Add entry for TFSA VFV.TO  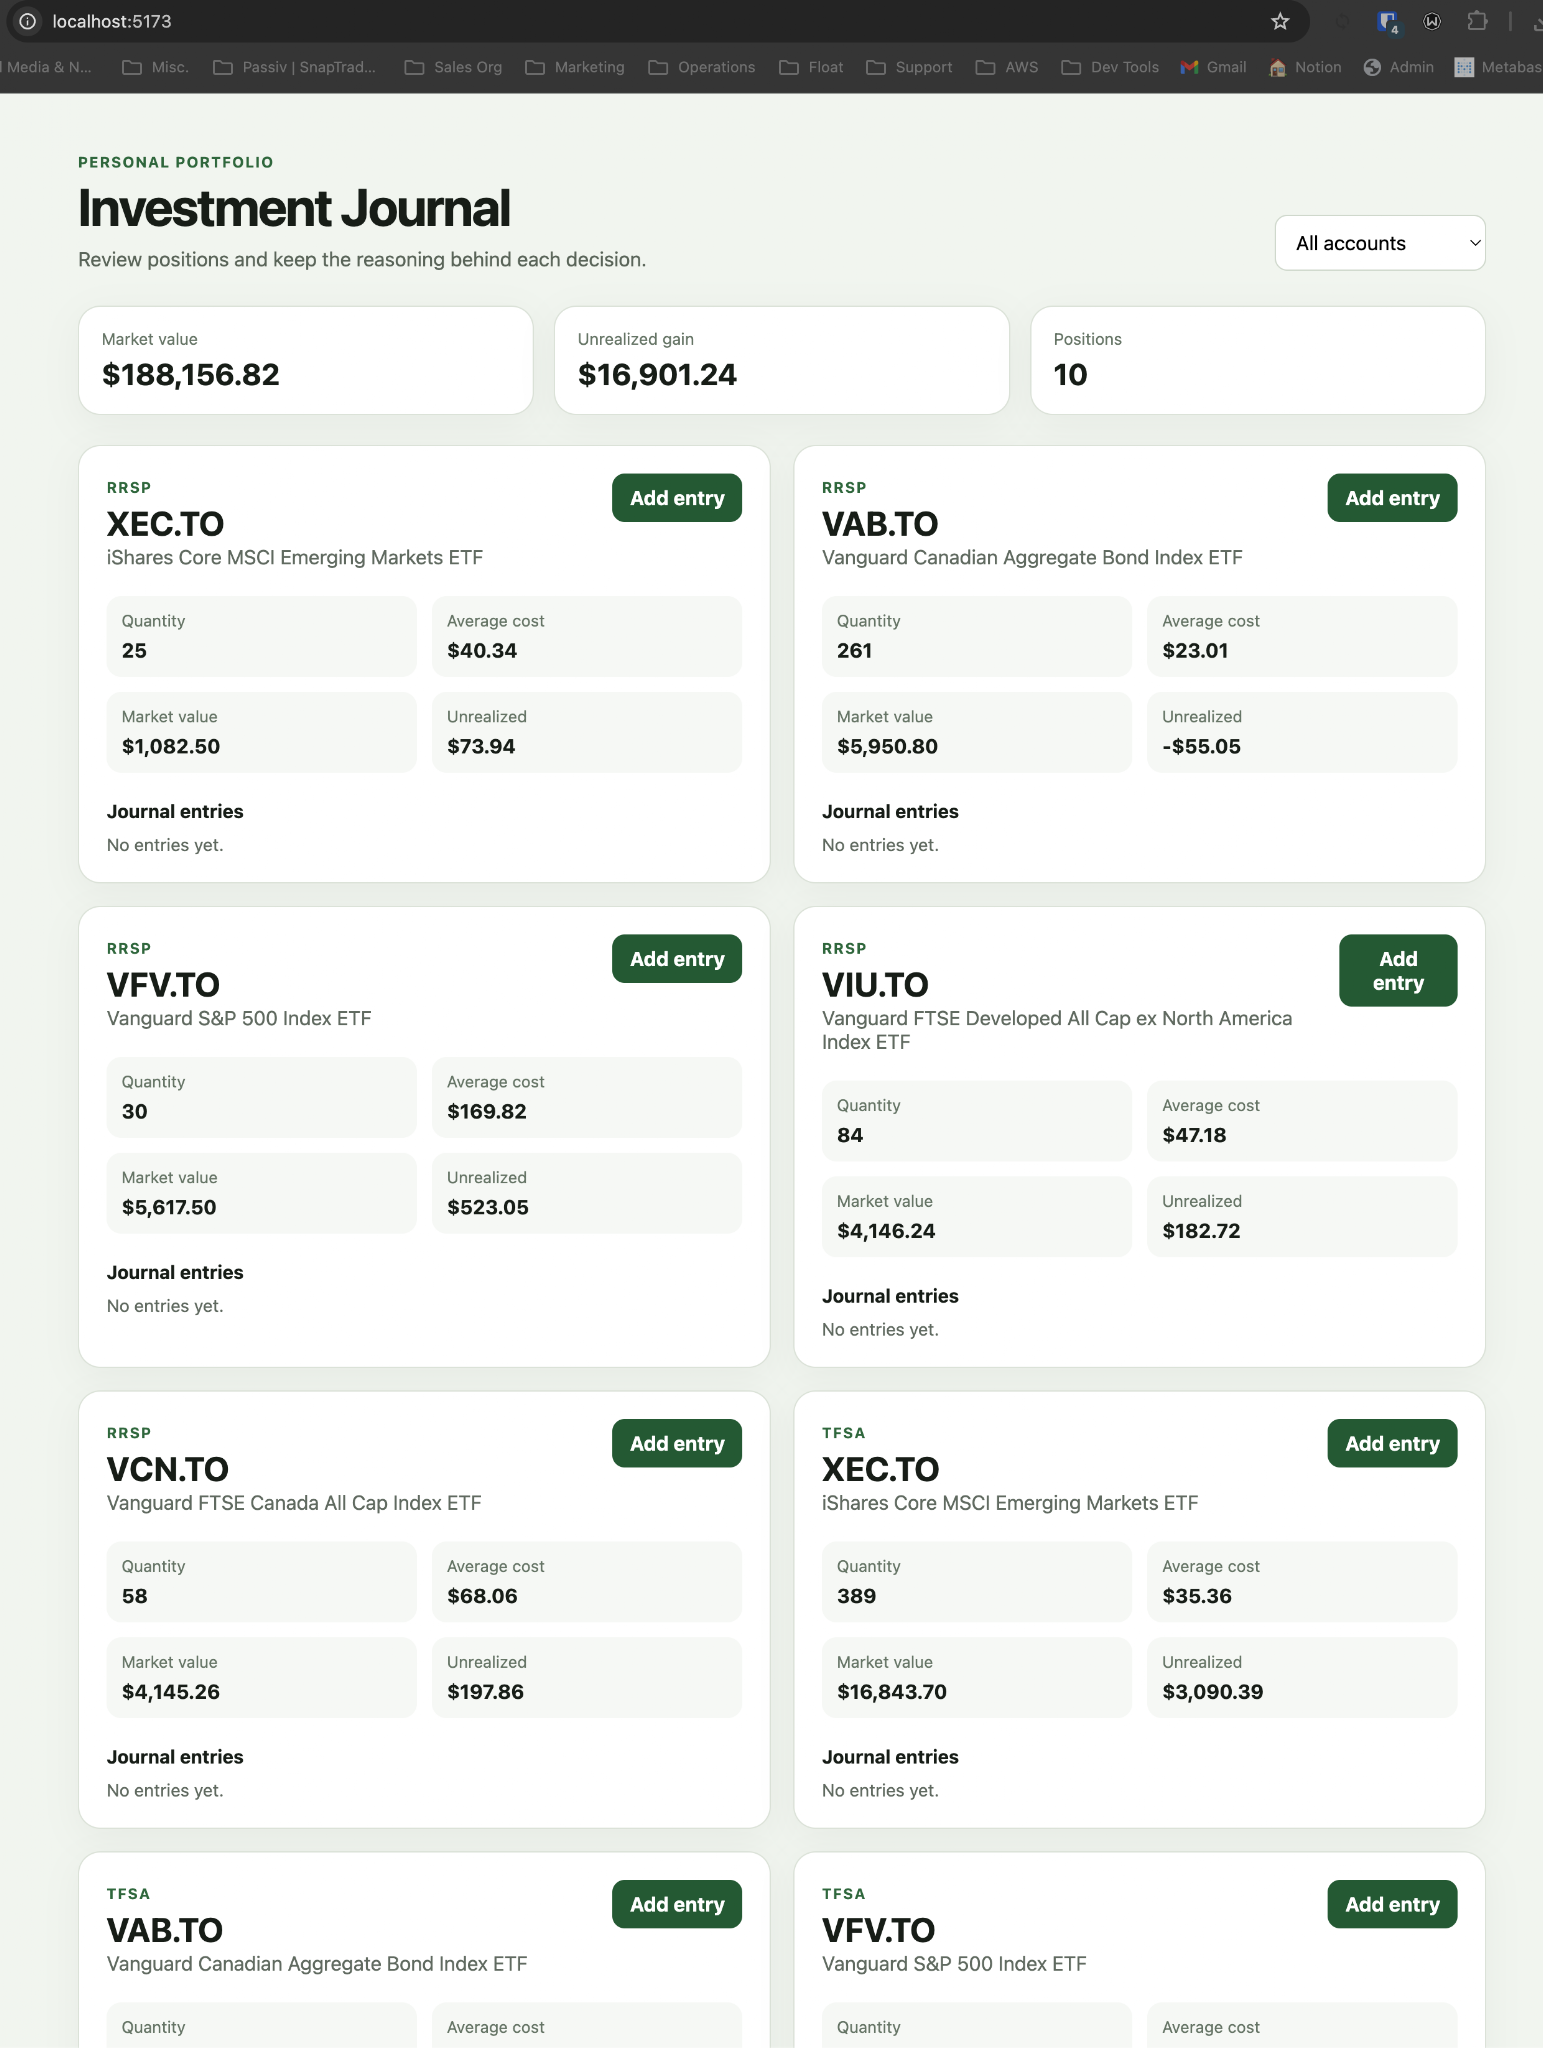pos(1392,1905)
